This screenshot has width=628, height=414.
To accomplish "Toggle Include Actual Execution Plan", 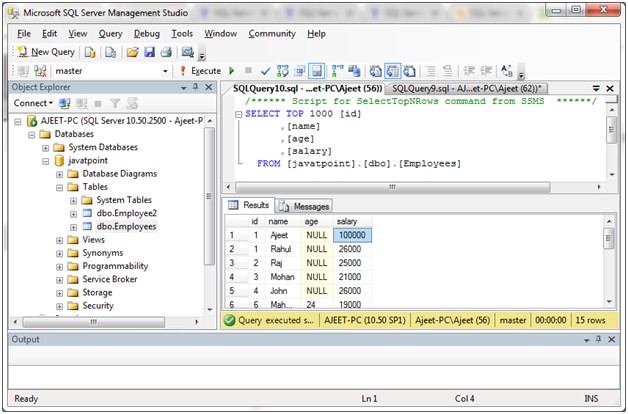I will pyautogui.click(x=337, y=71).
